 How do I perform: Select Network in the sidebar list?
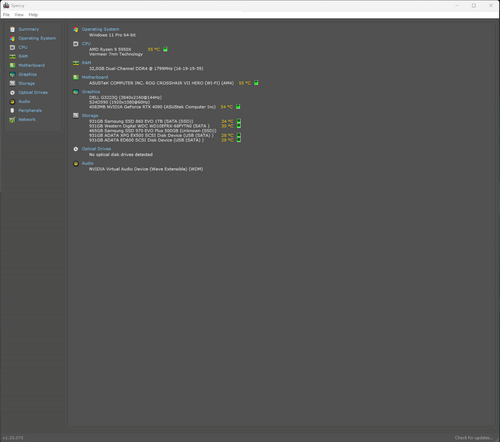(x=27, y=119)
